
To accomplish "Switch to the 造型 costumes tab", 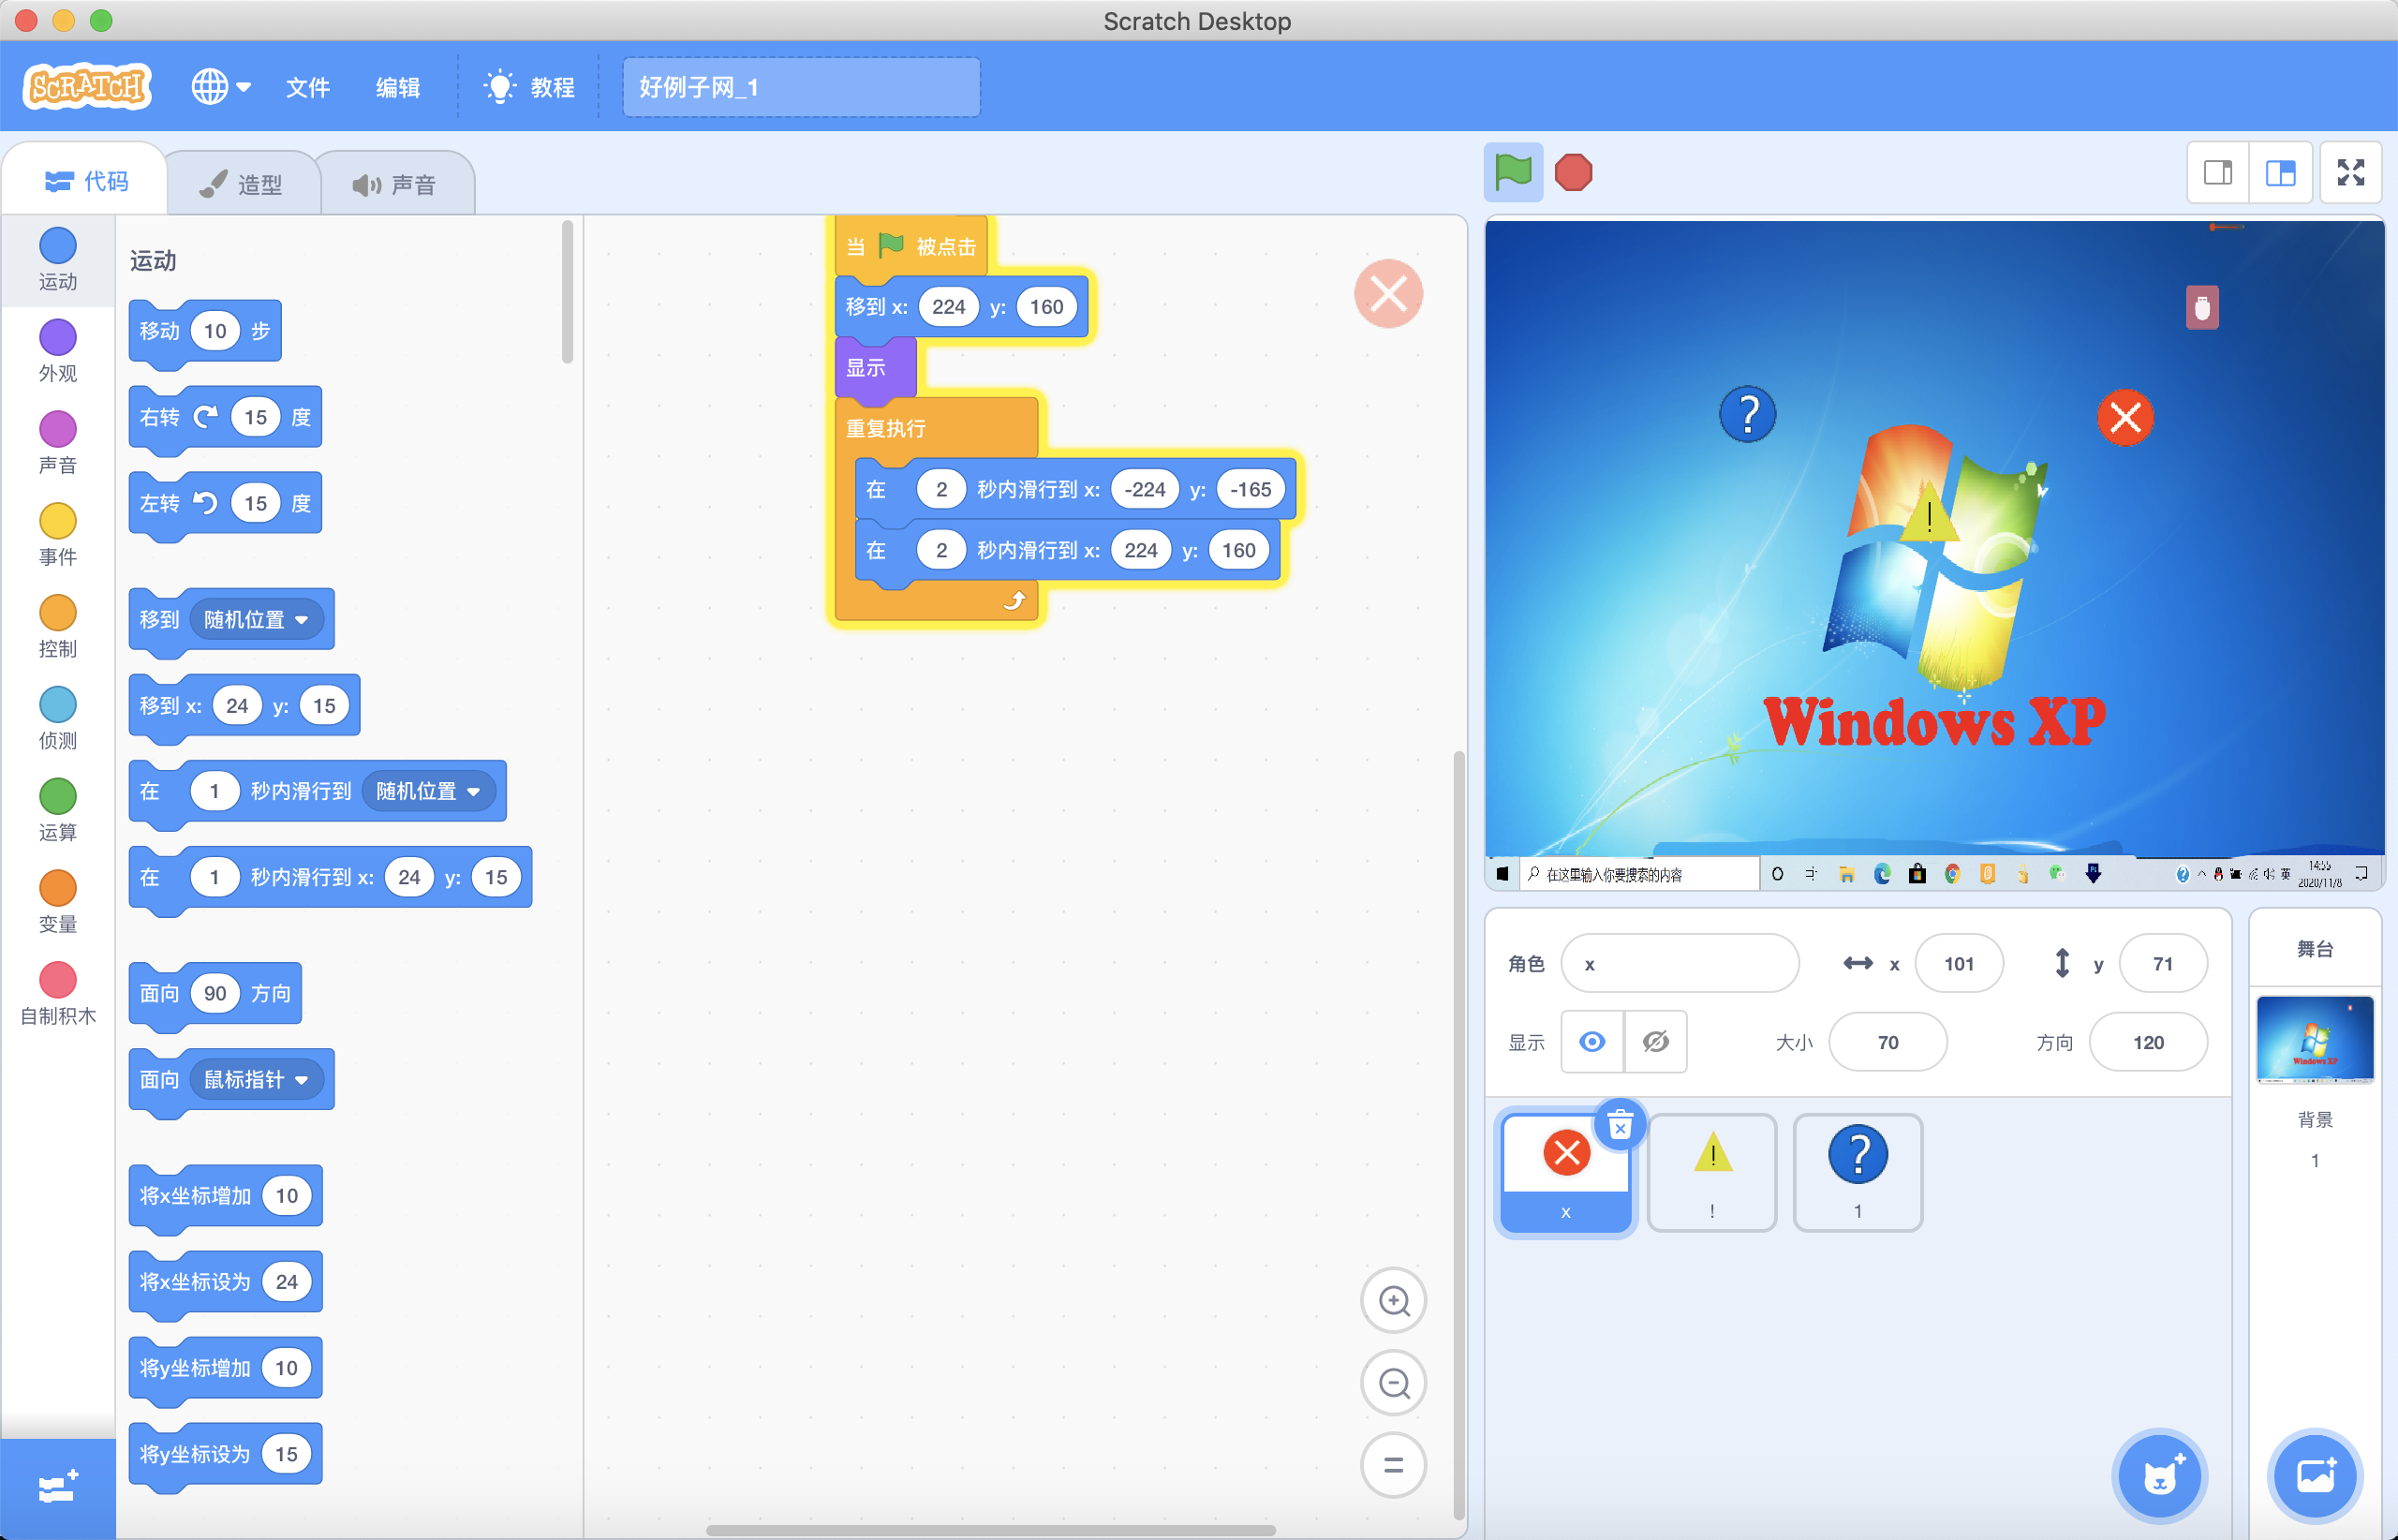I will [241, 184].
